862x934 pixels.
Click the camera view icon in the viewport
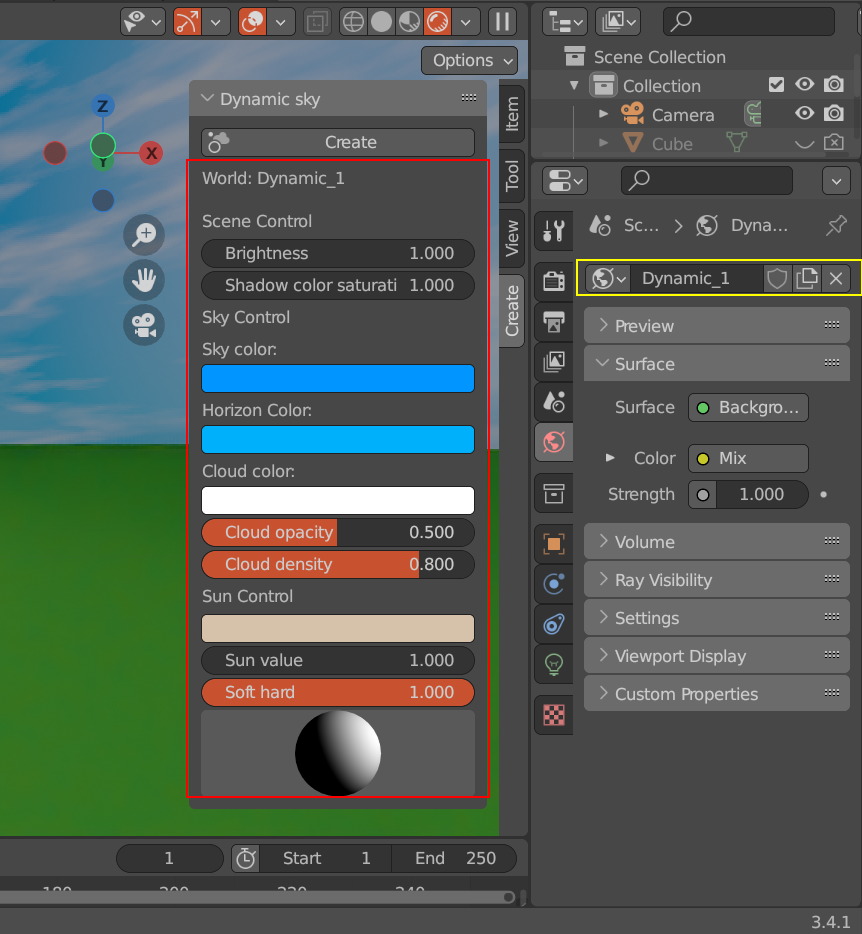144,323
